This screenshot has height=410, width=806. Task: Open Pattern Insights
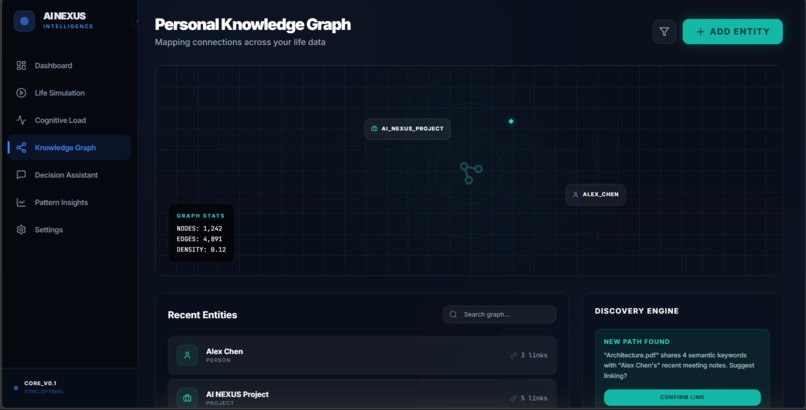pyautogui.click(x=69, y=202)
